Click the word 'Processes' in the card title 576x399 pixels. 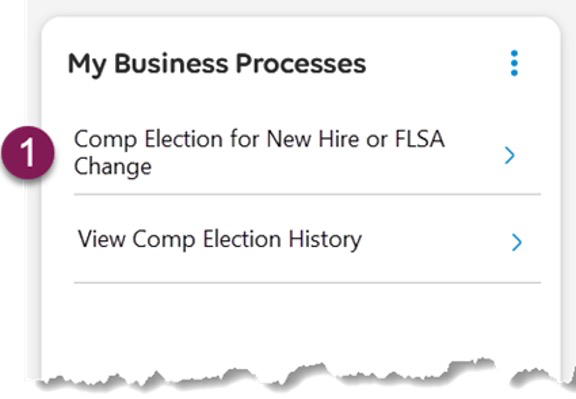[300, 64]
